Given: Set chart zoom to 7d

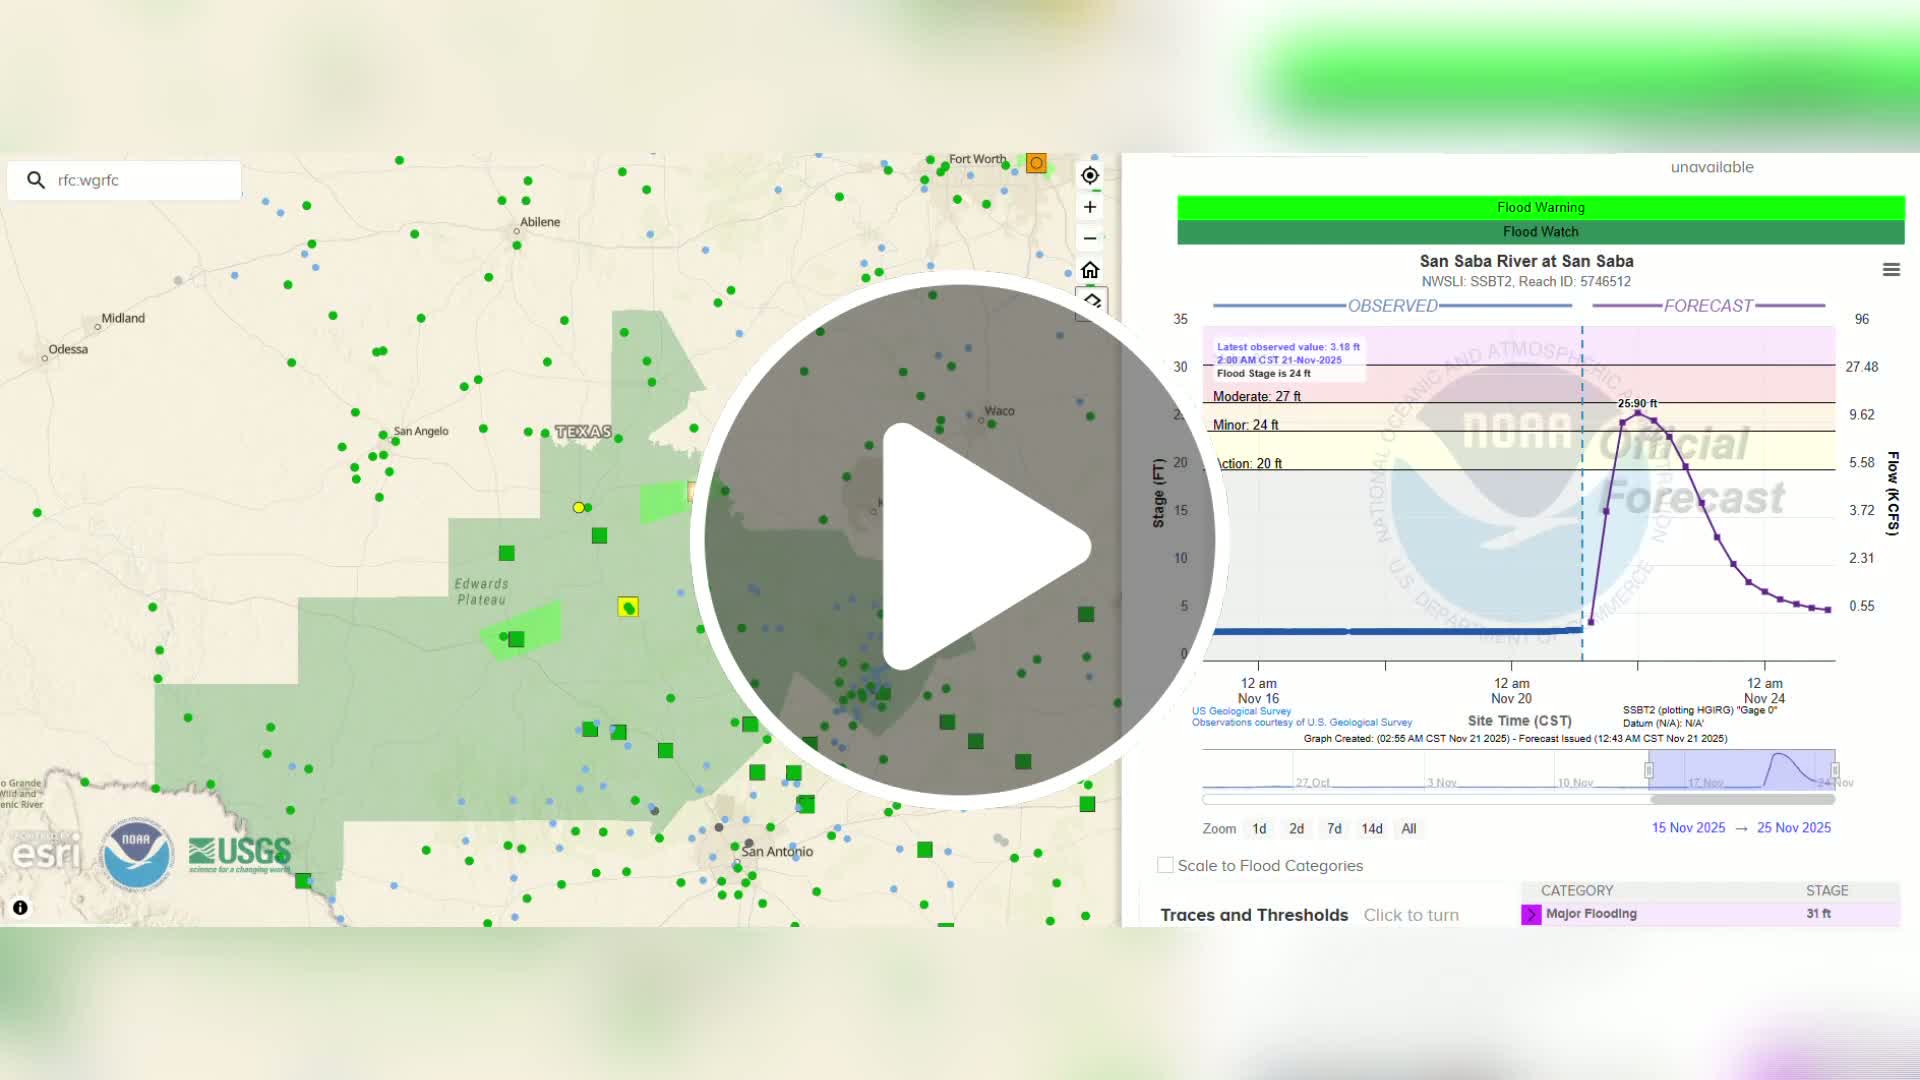Looking at the screenshot, I should 1334,828.
